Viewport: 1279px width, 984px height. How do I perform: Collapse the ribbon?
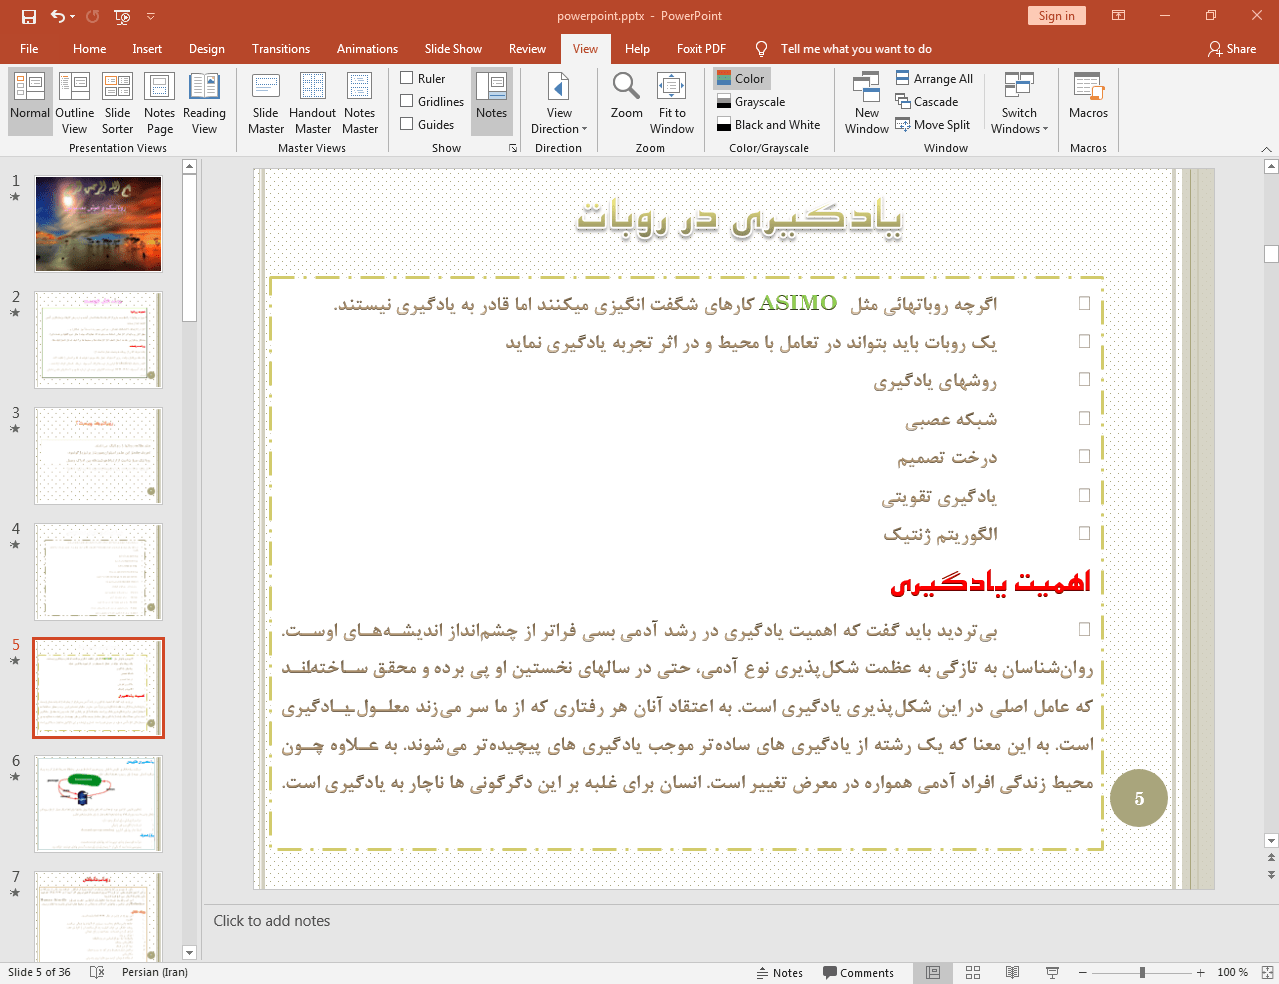[x=1266, y=149]
